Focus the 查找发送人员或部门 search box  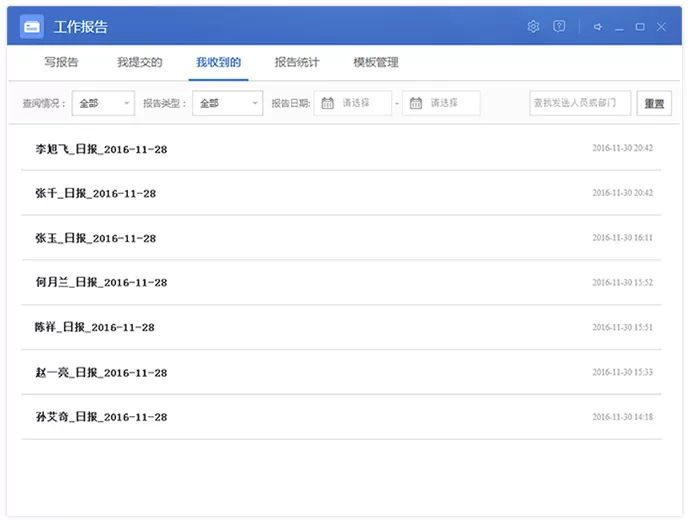(x=580, y=103)
